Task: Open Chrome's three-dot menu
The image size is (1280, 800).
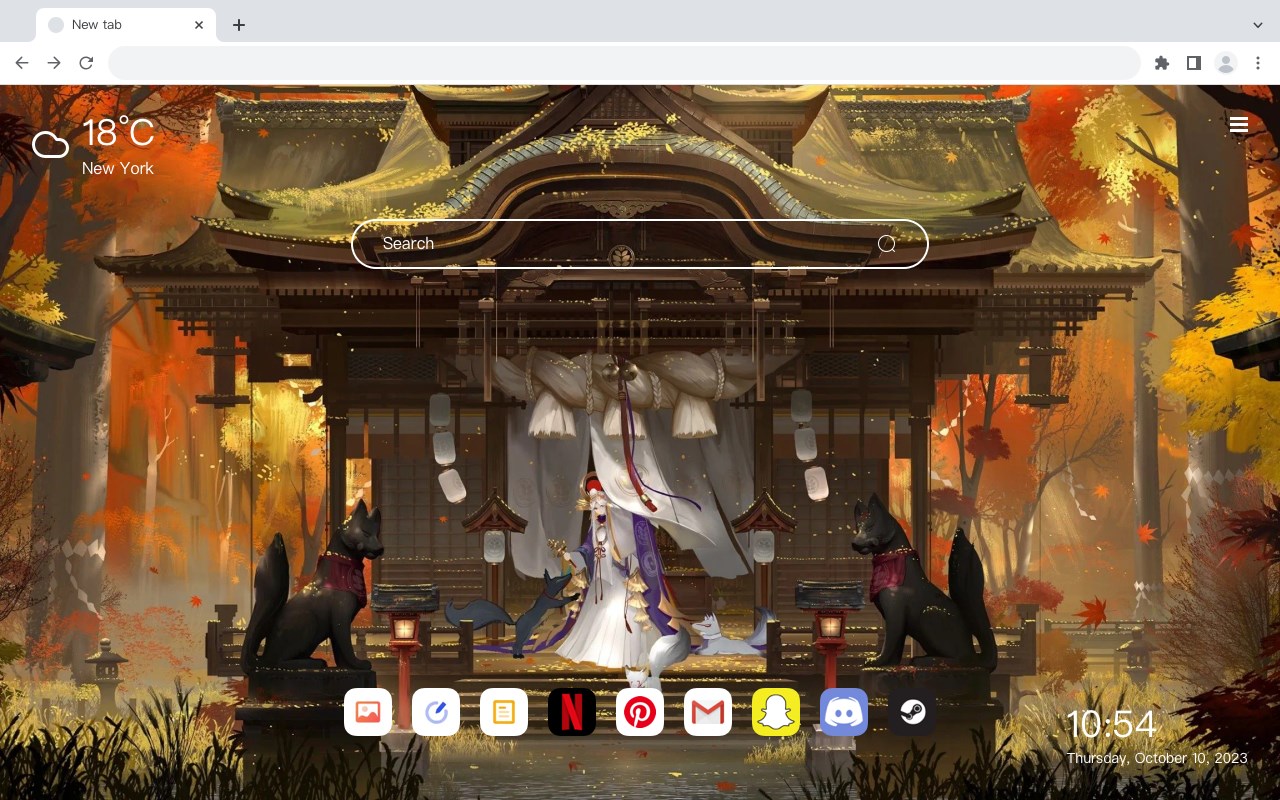Action: 1258,63
